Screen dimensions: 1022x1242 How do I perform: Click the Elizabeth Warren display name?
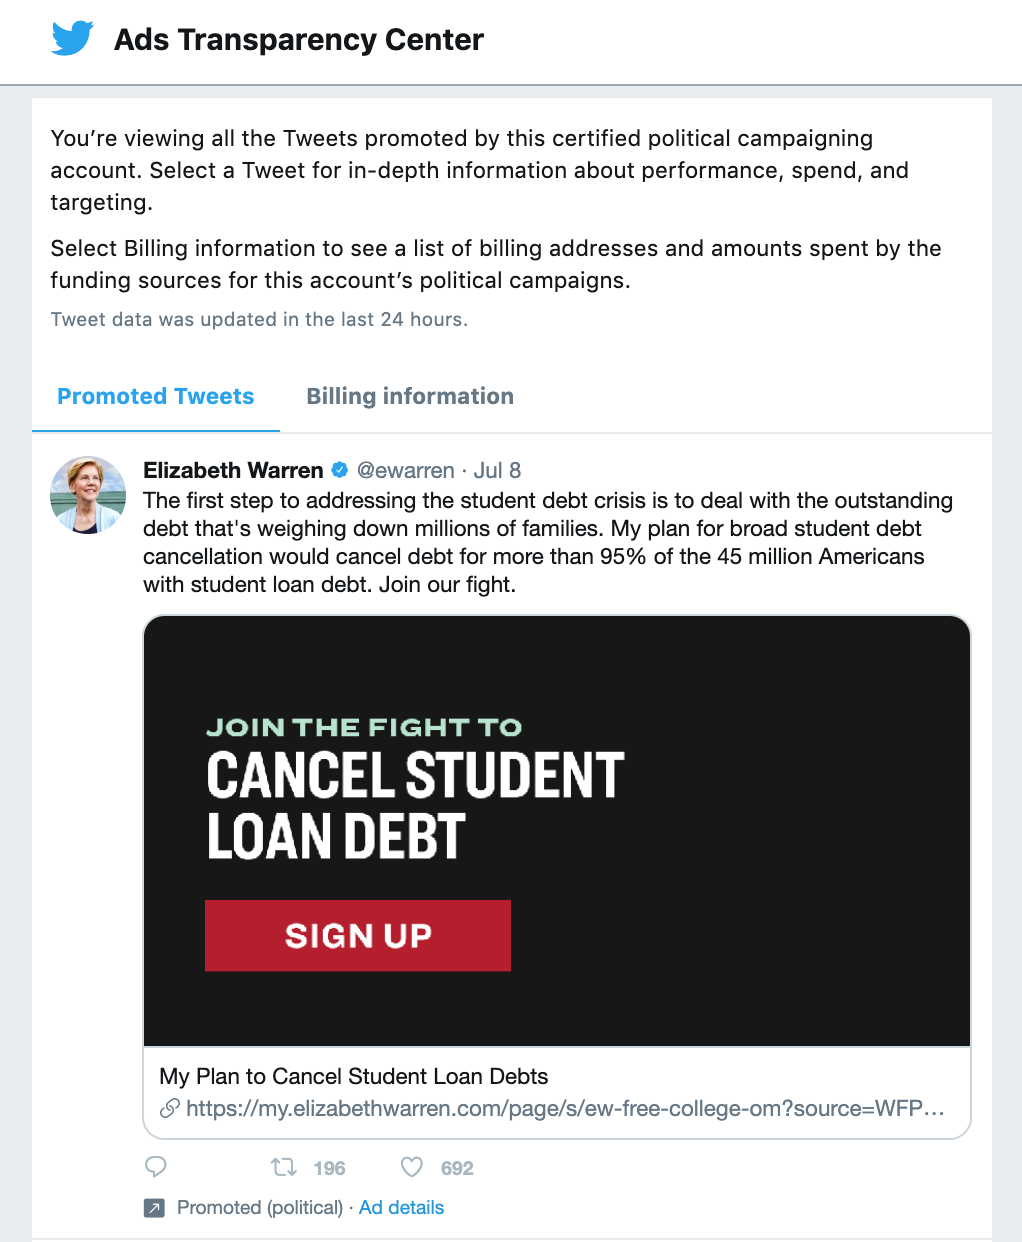233,470
